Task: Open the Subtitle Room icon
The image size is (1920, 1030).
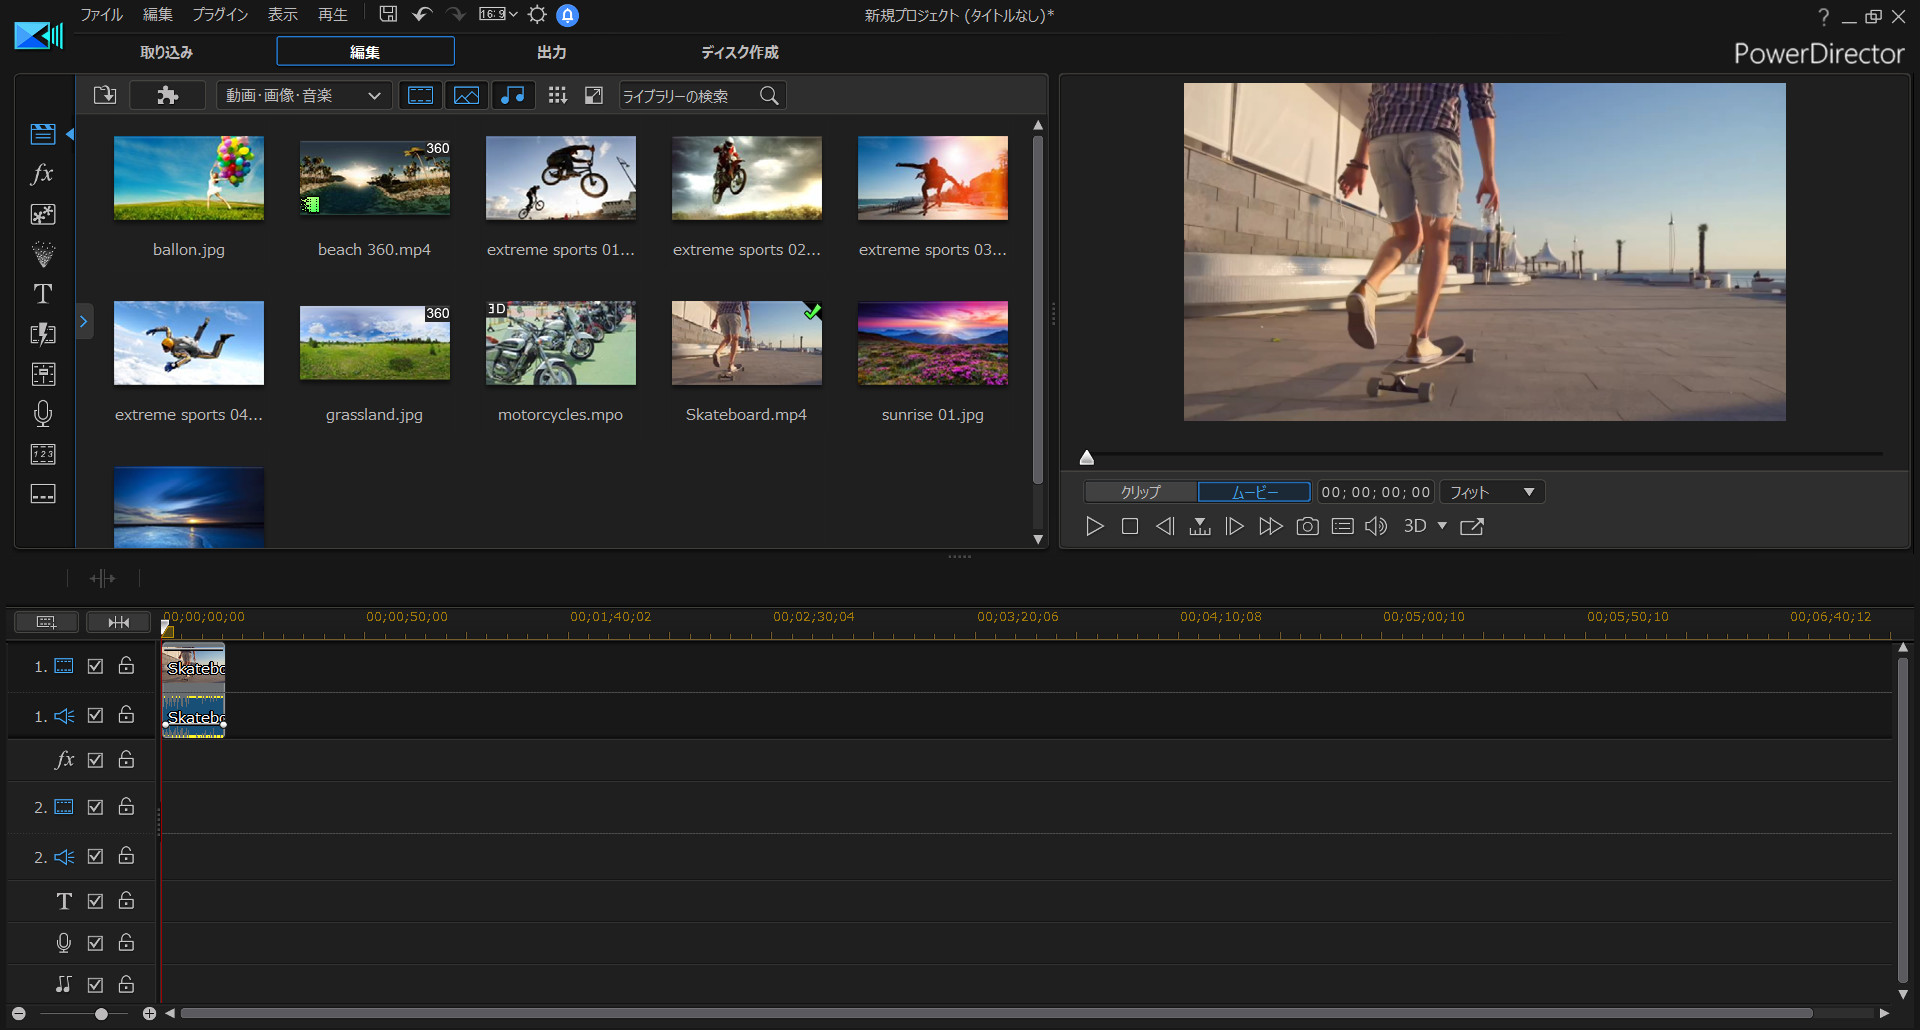Action: click(43, 494)
